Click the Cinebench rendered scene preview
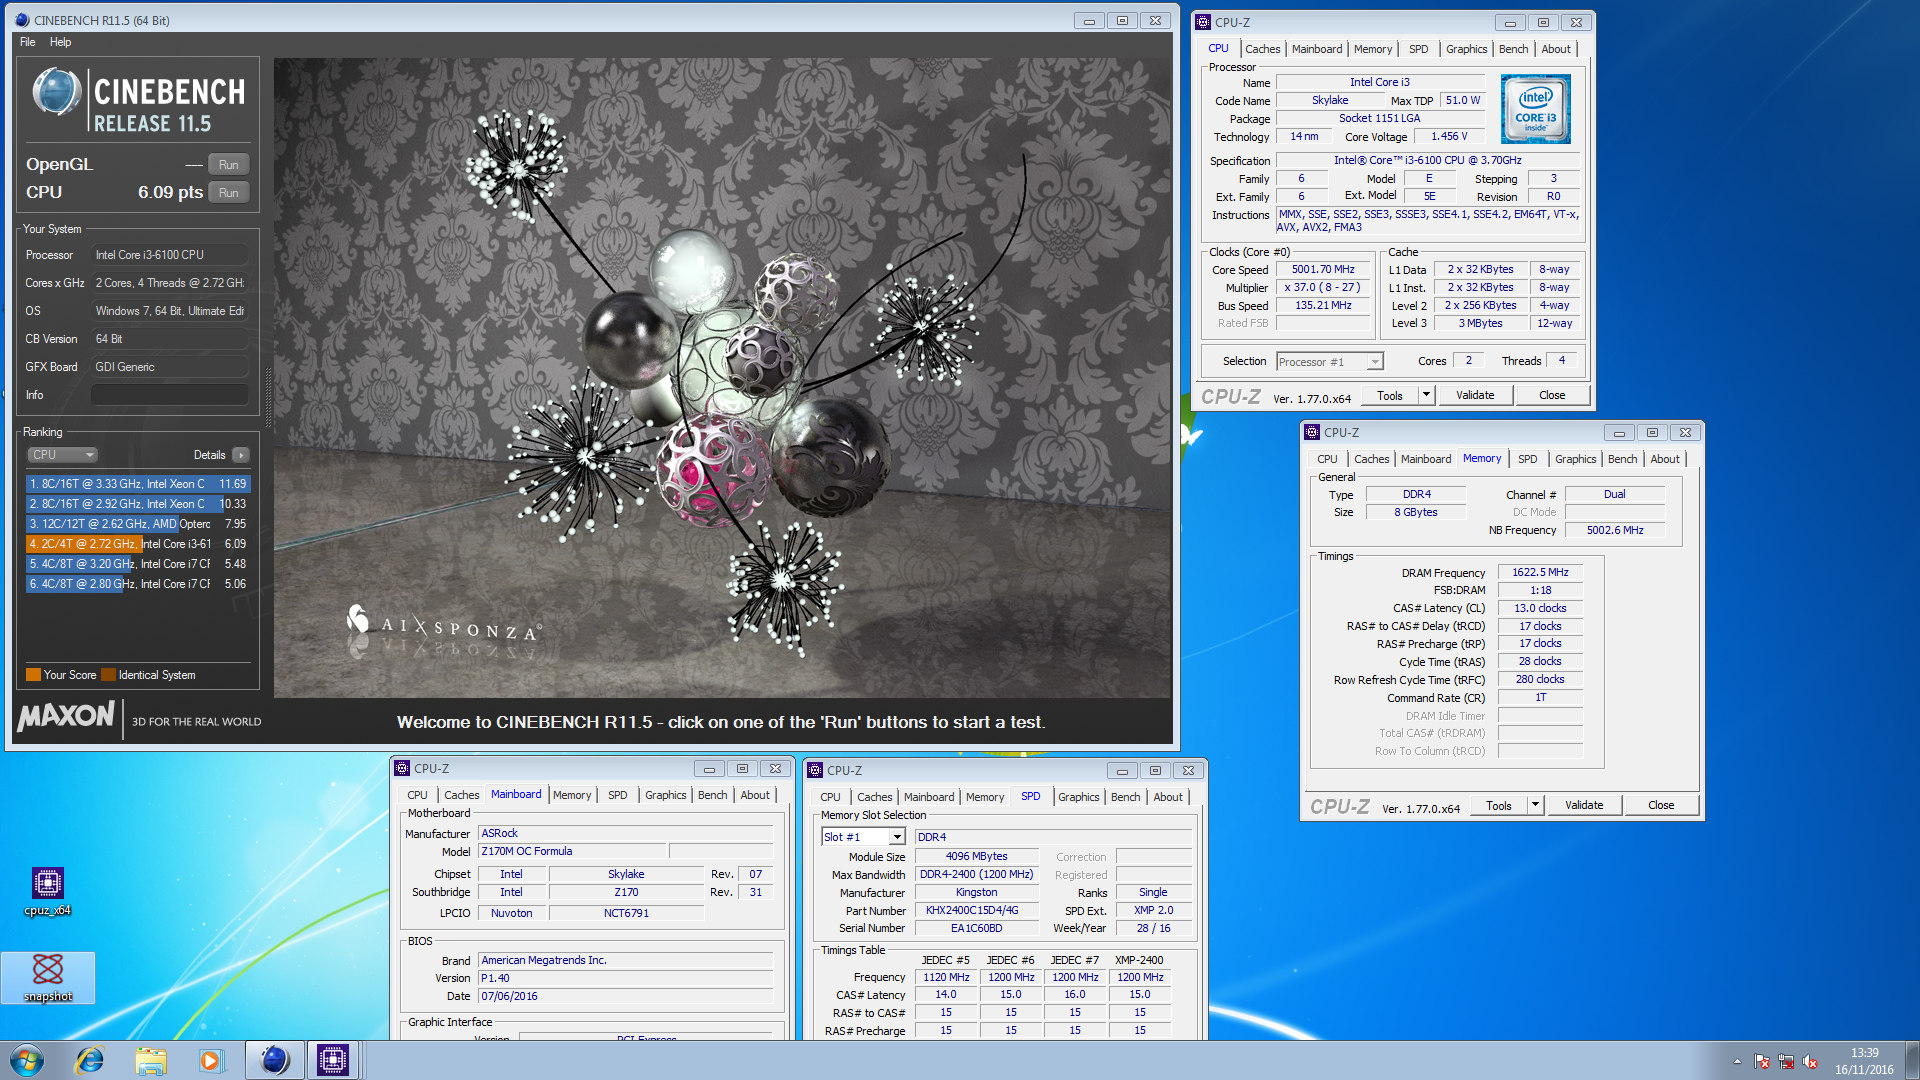Screen dimensions: 1920x1080 point(722,378)
